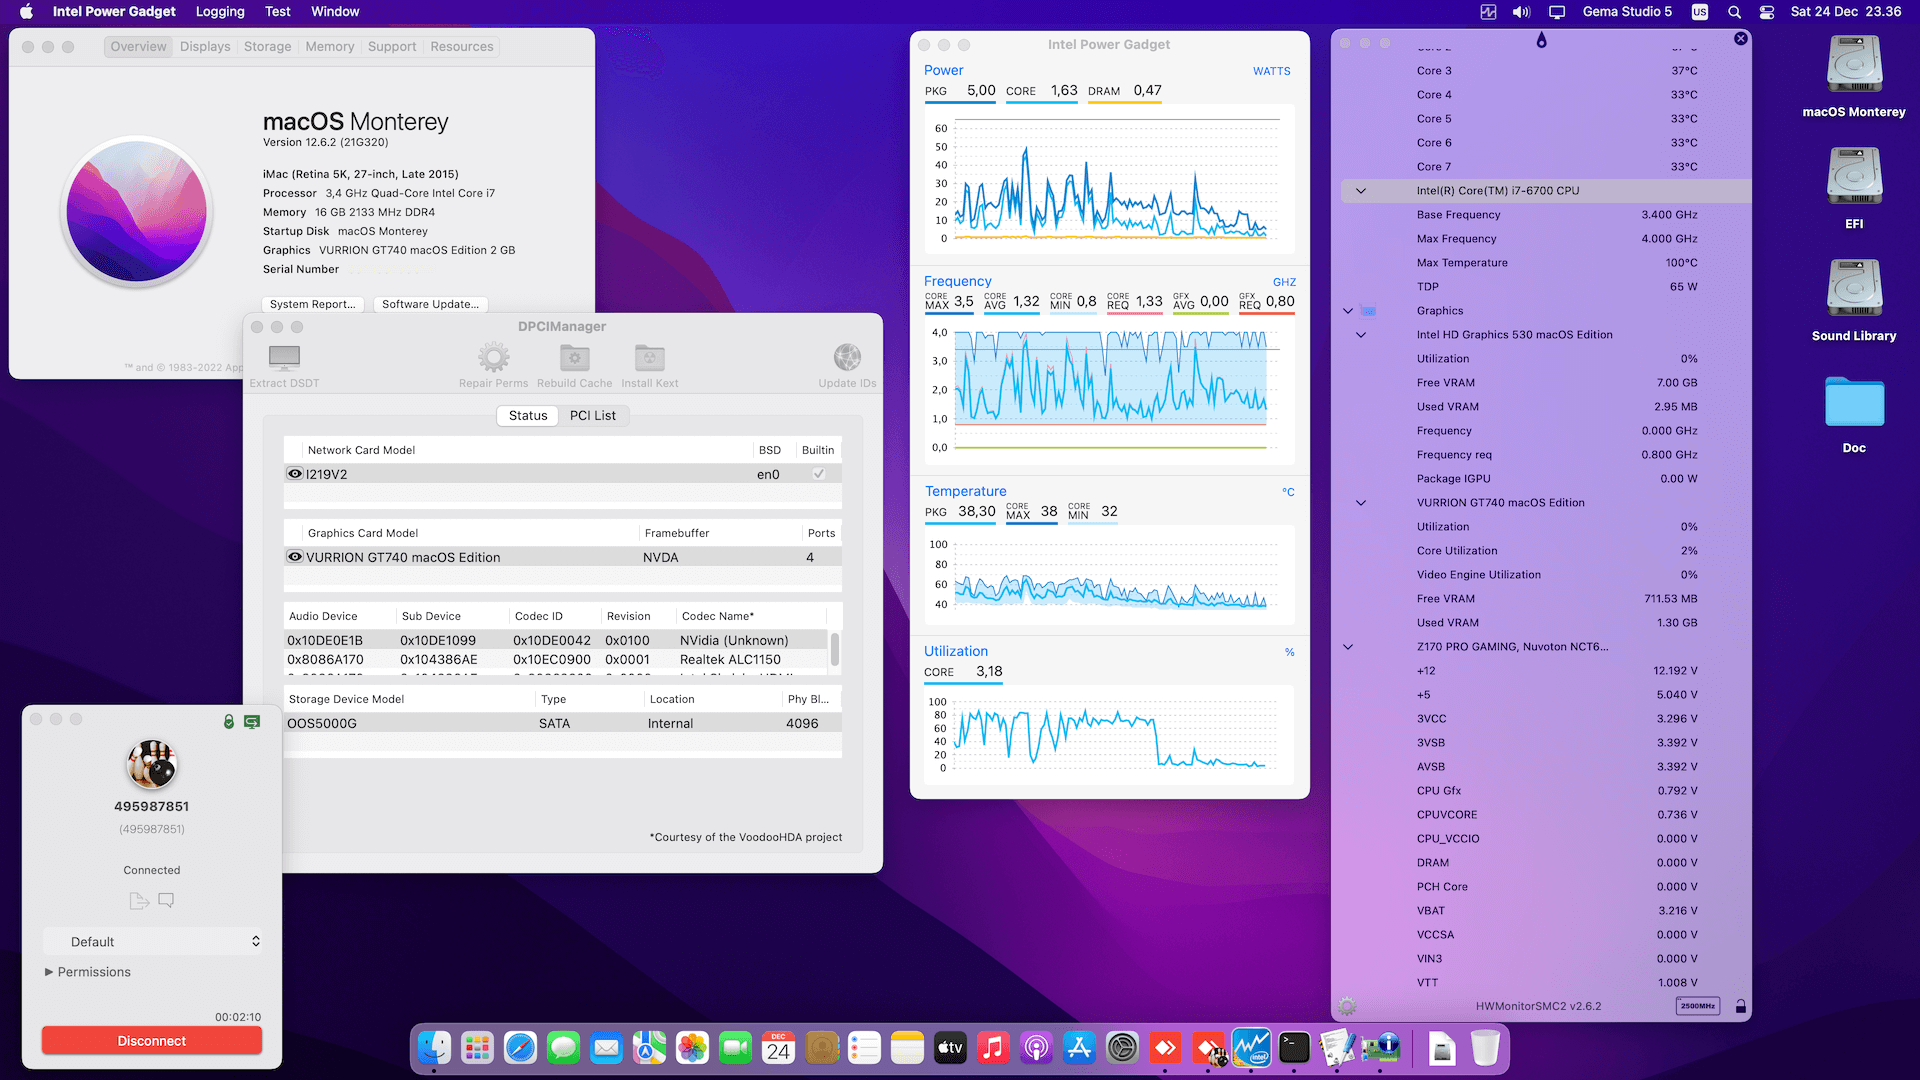Open HWMonitorSMC2 settings gear icon
Viewport: 1920px width, 1080px height.
tap(1347, 1006)
